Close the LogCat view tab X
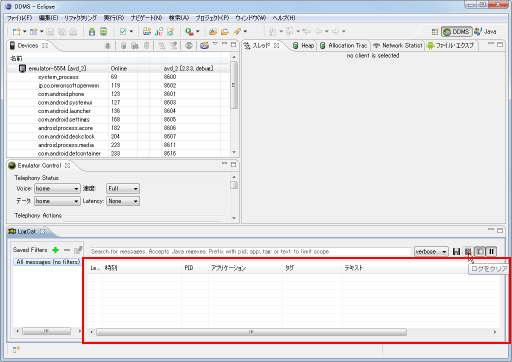512x362 pixels. 43,231
